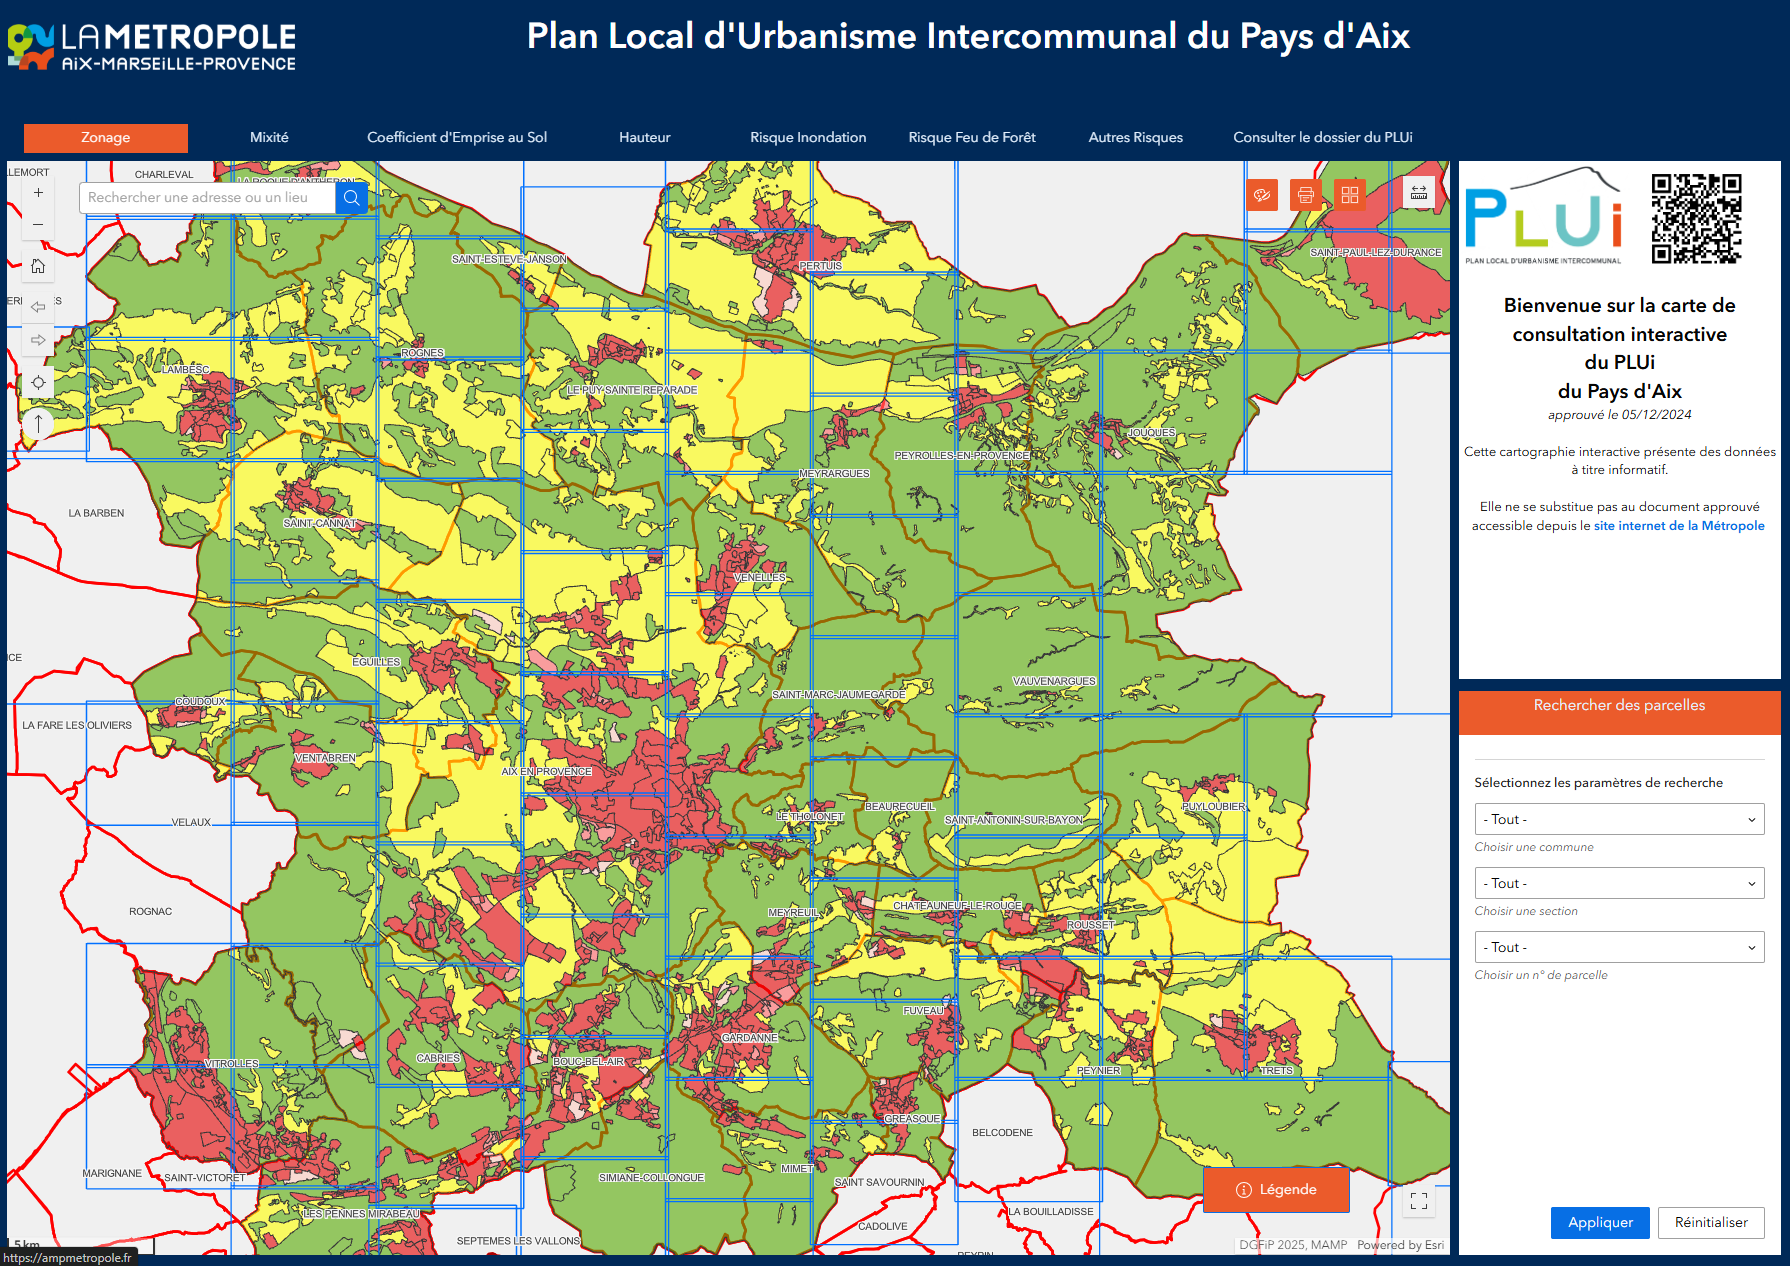1790x1266 pixels.
Task: Open the 'site internet de la Métropole' link
Action: tap(1678, 526)
